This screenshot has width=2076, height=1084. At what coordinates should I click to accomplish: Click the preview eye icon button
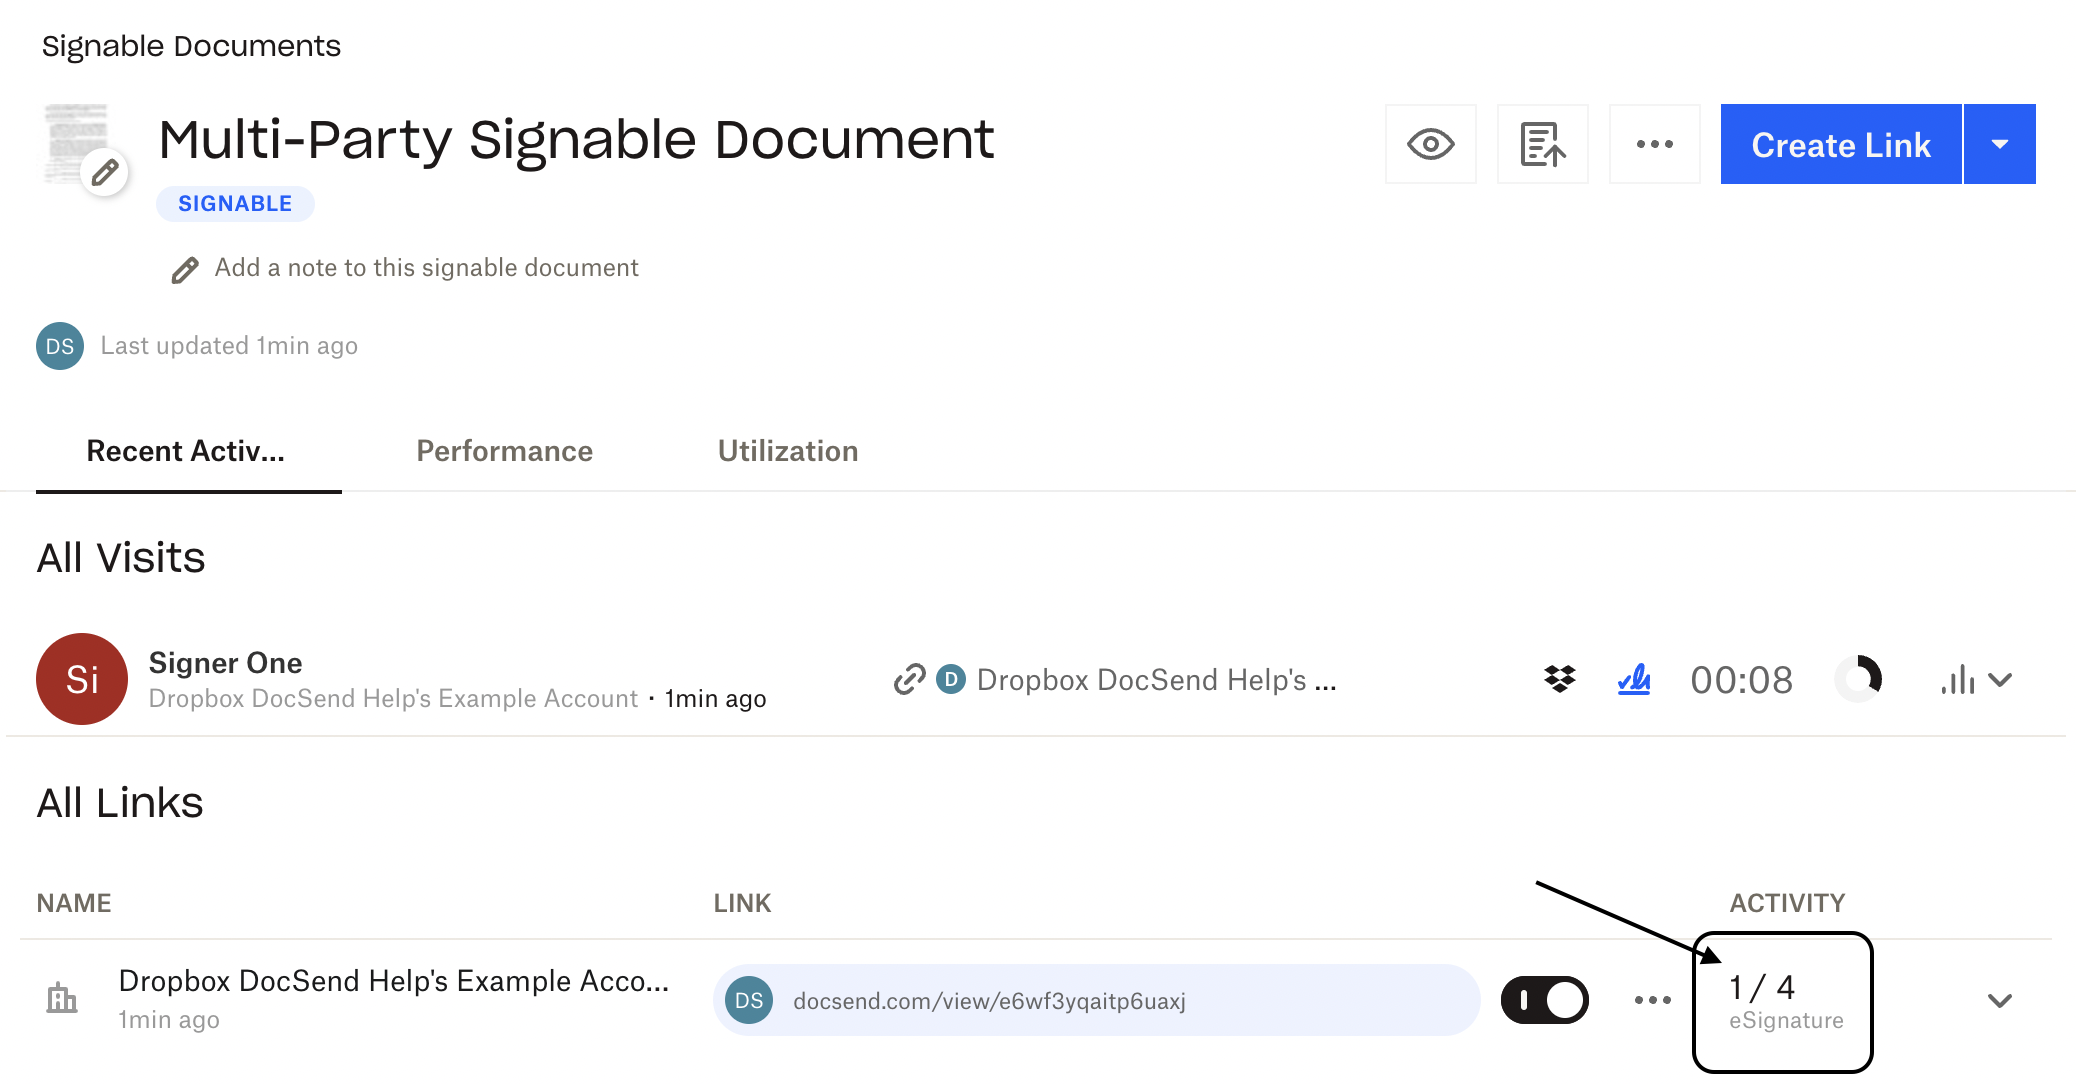coord(1430,144)
